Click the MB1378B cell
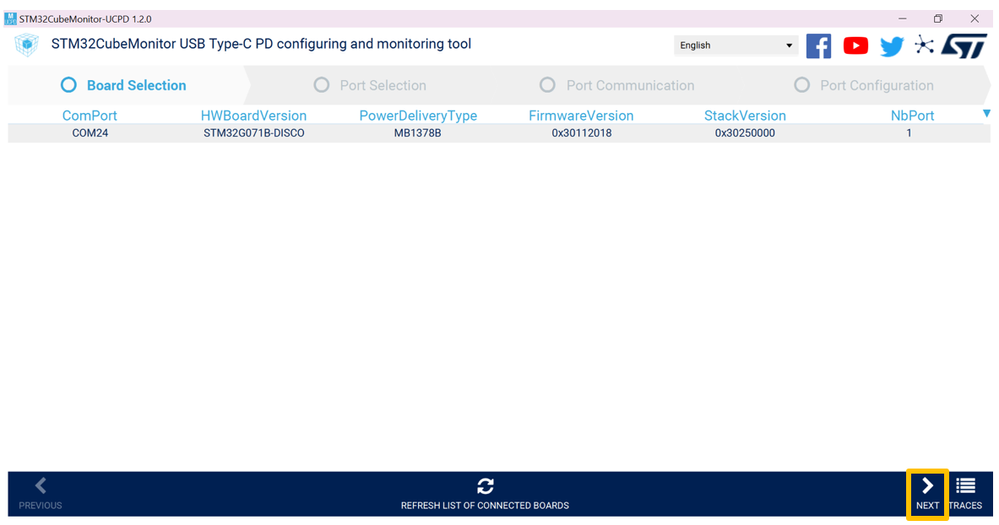This screenshot has height=525, width=999. [x=417, y=133]
